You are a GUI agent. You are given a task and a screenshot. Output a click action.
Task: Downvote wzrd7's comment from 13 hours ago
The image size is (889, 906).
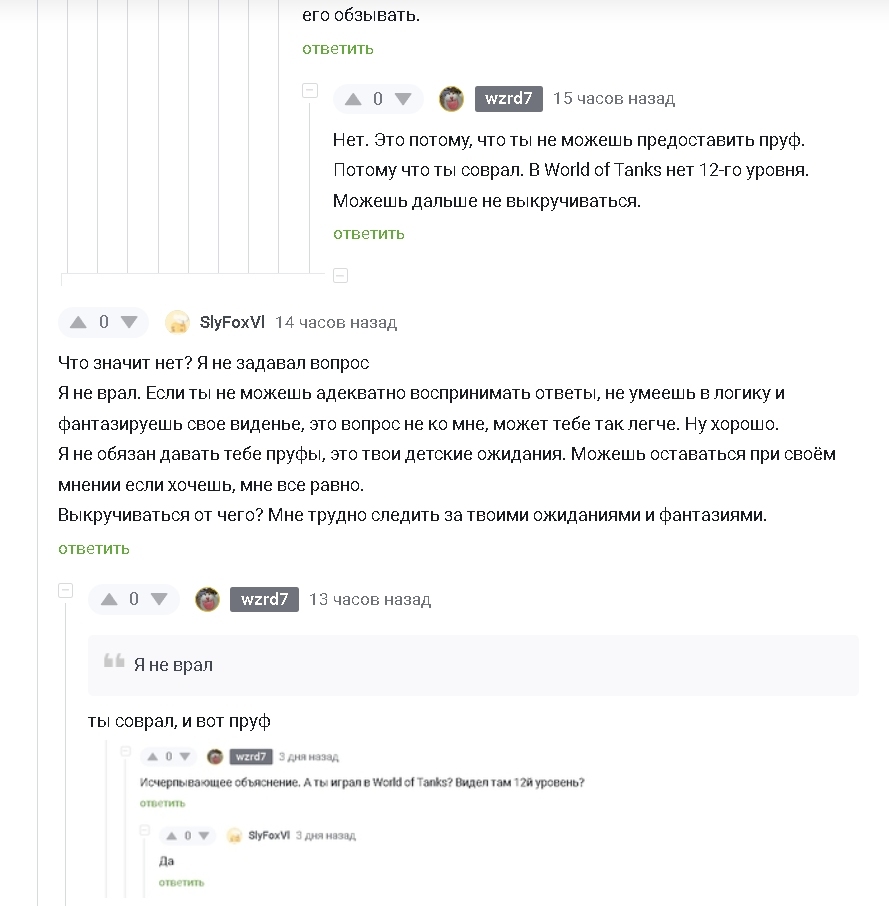click(x=159, y=600)
